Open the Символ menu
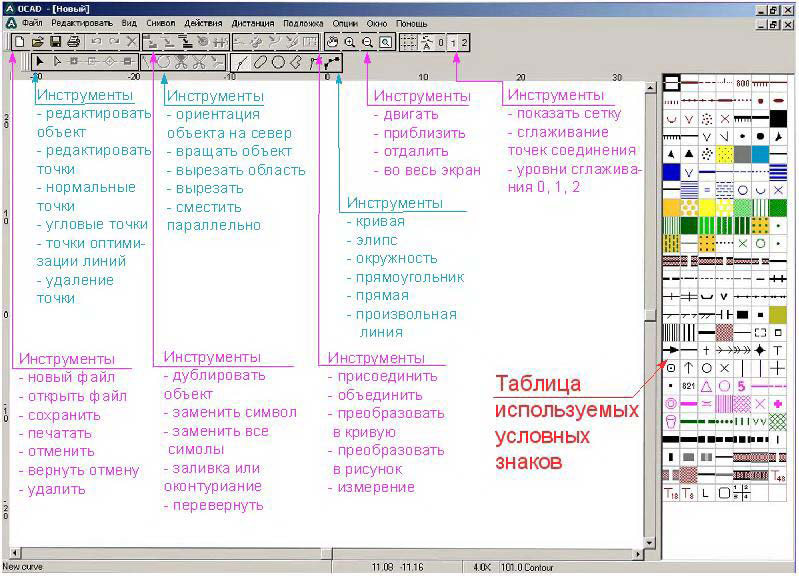Screen dimensions: 799x576 [x=161, y=23]
